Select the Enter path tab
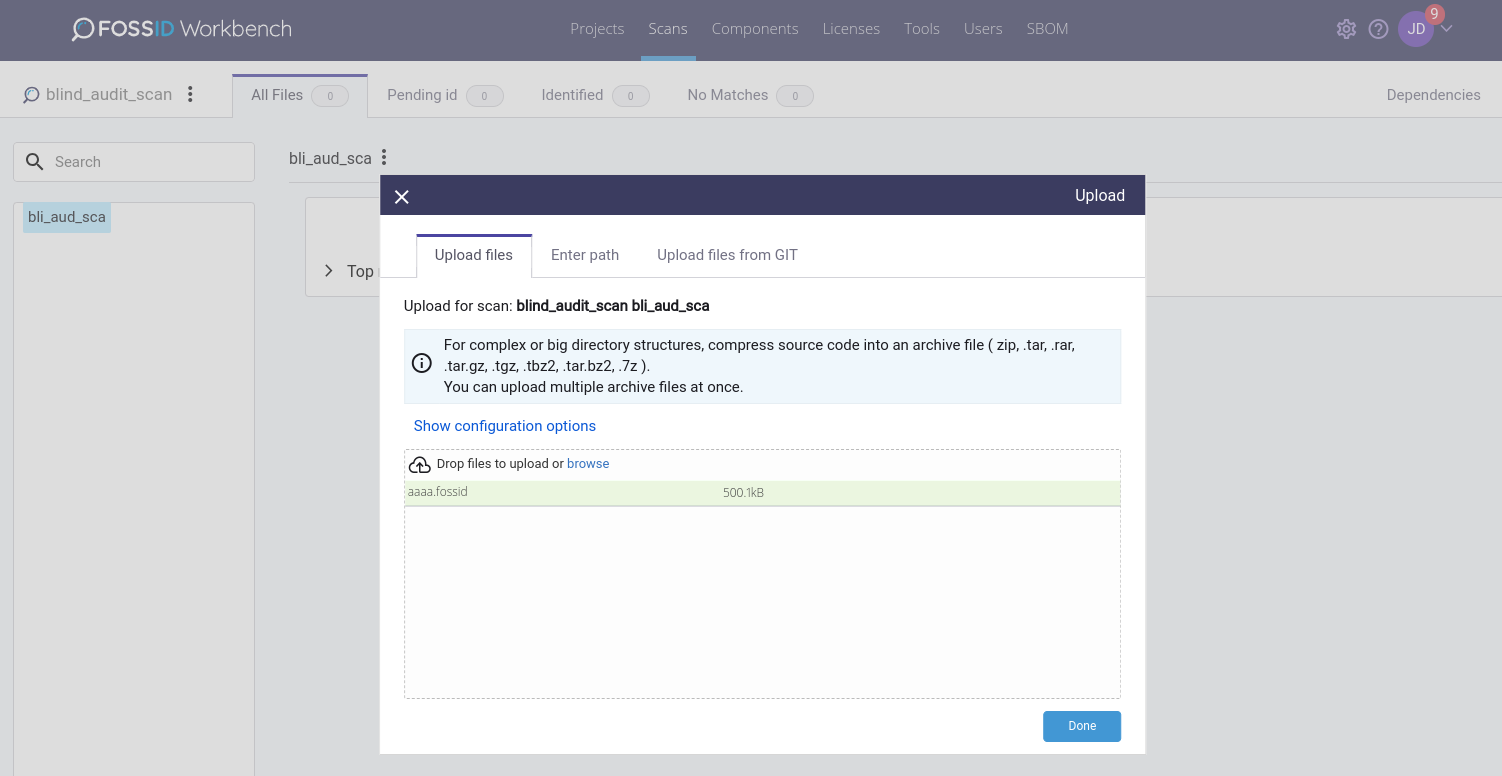 (585, 255)
